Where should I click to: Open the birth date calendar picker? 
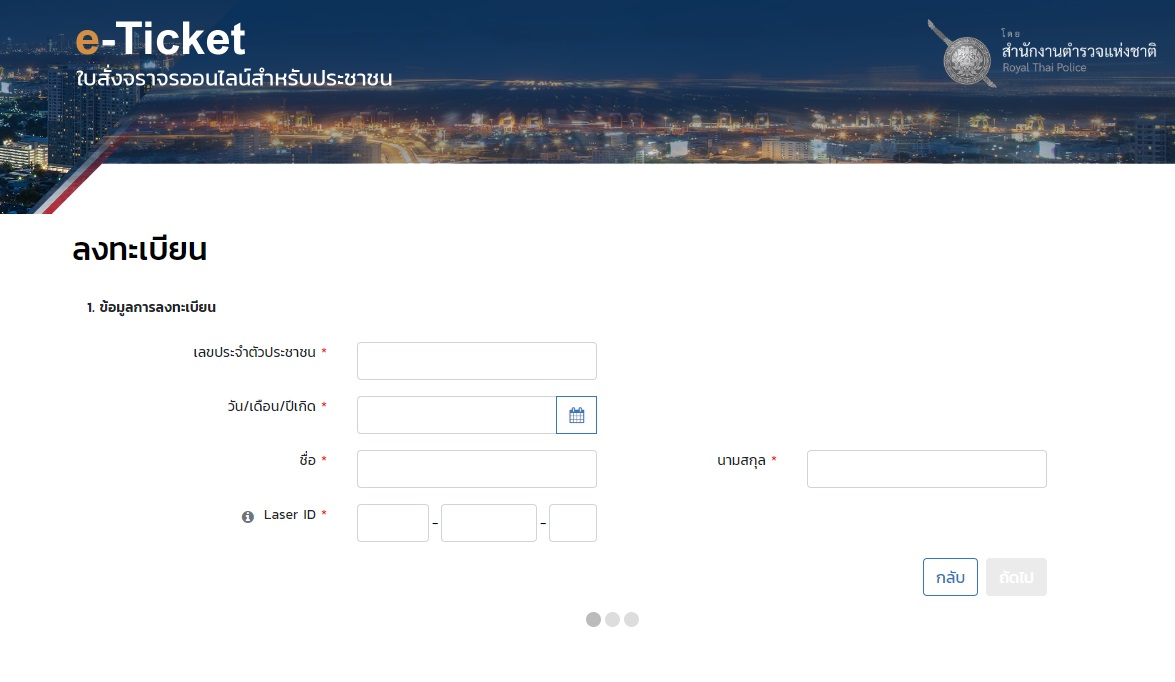point(576,415)
